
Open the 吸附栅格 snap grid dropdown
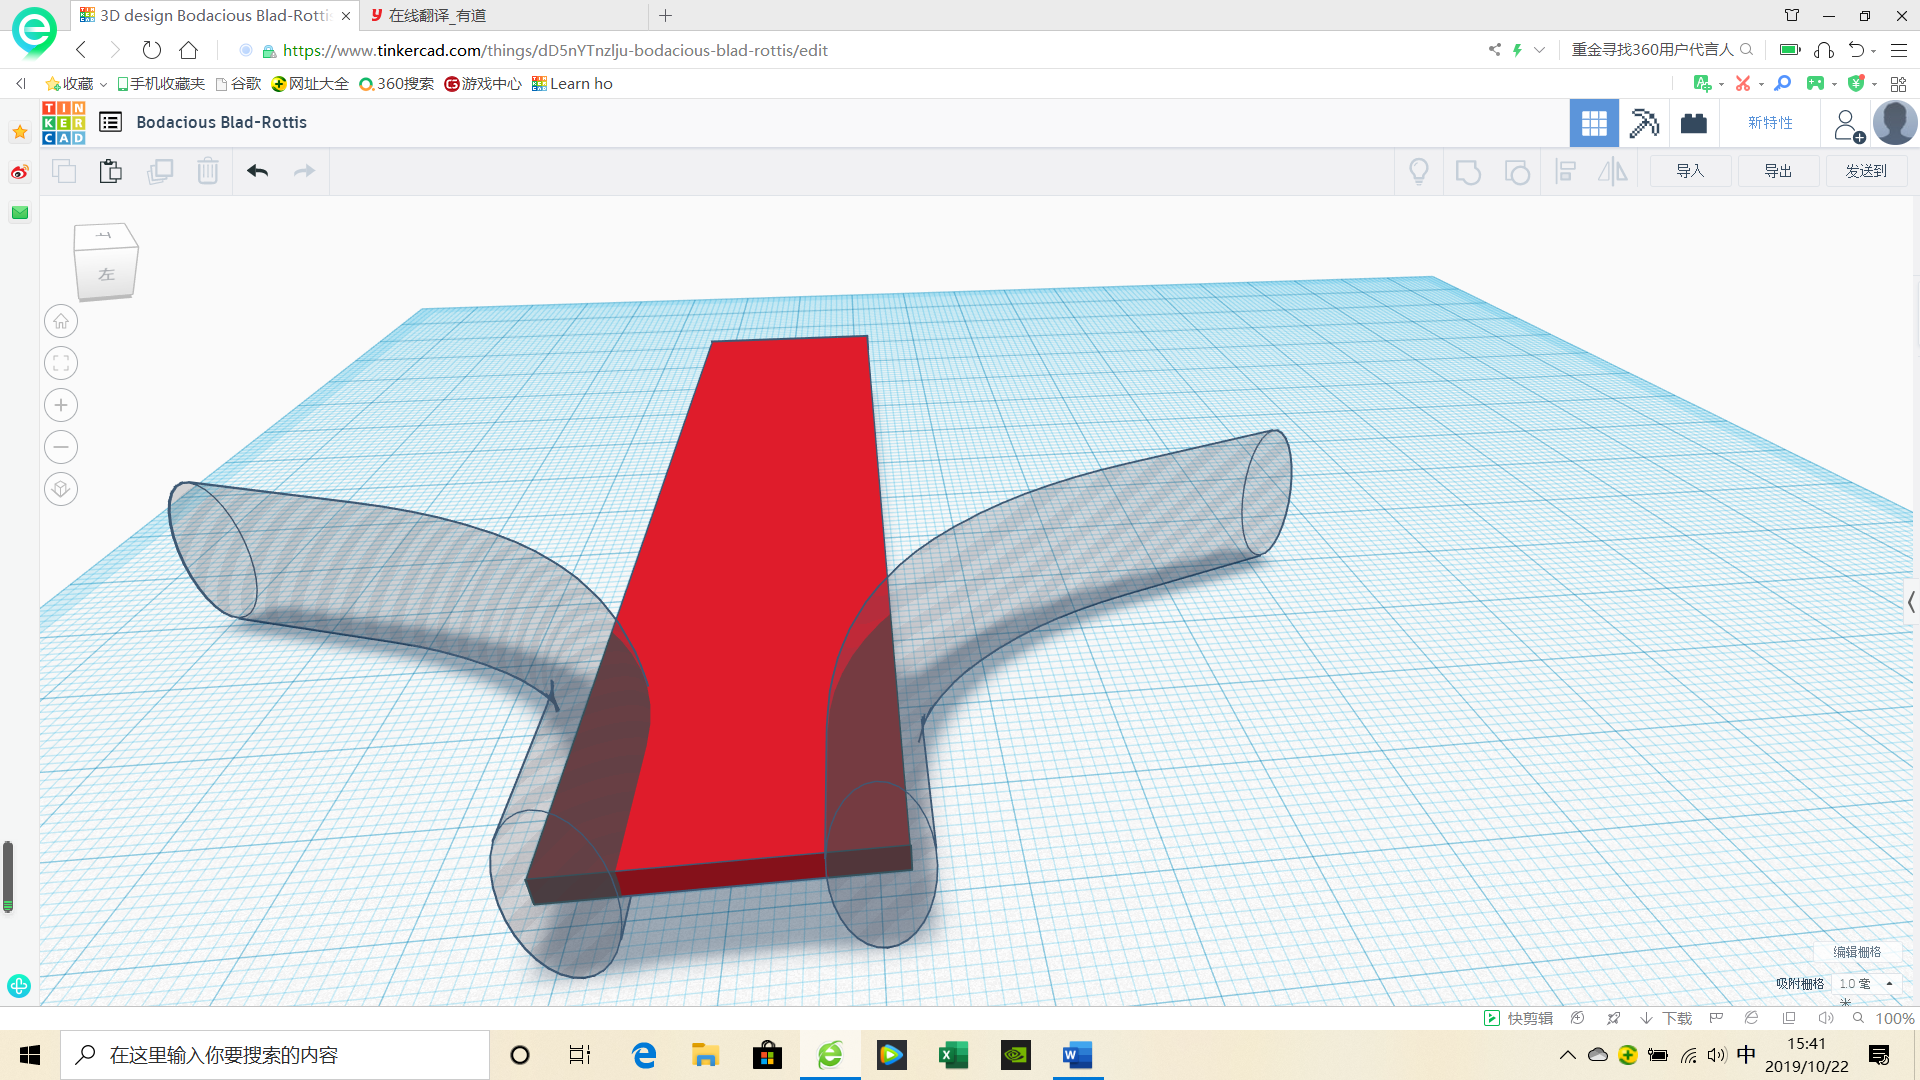click(1867, 984)
